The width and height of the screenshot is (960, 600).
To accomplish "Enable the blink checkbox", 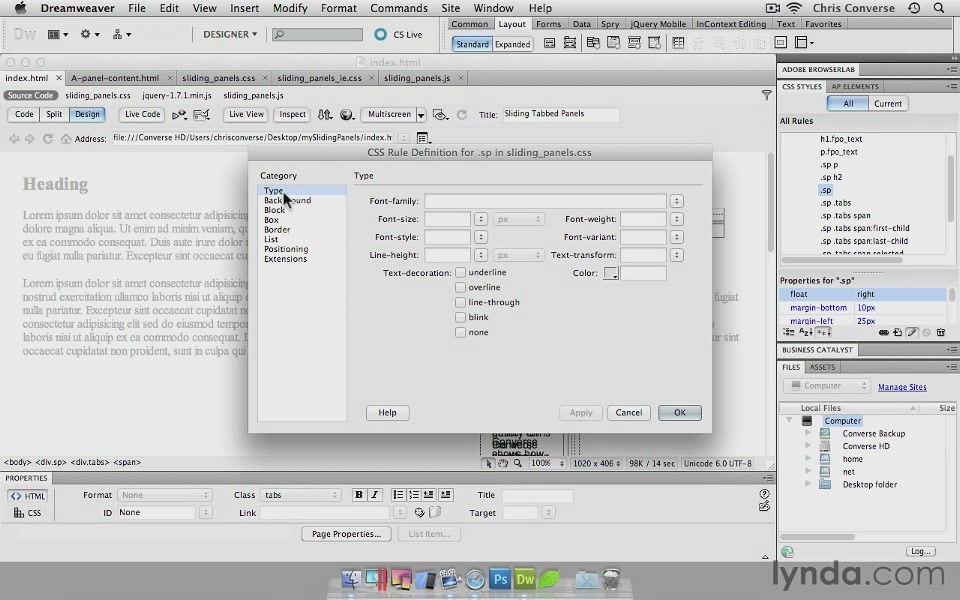I will click(x=460, y=317).
